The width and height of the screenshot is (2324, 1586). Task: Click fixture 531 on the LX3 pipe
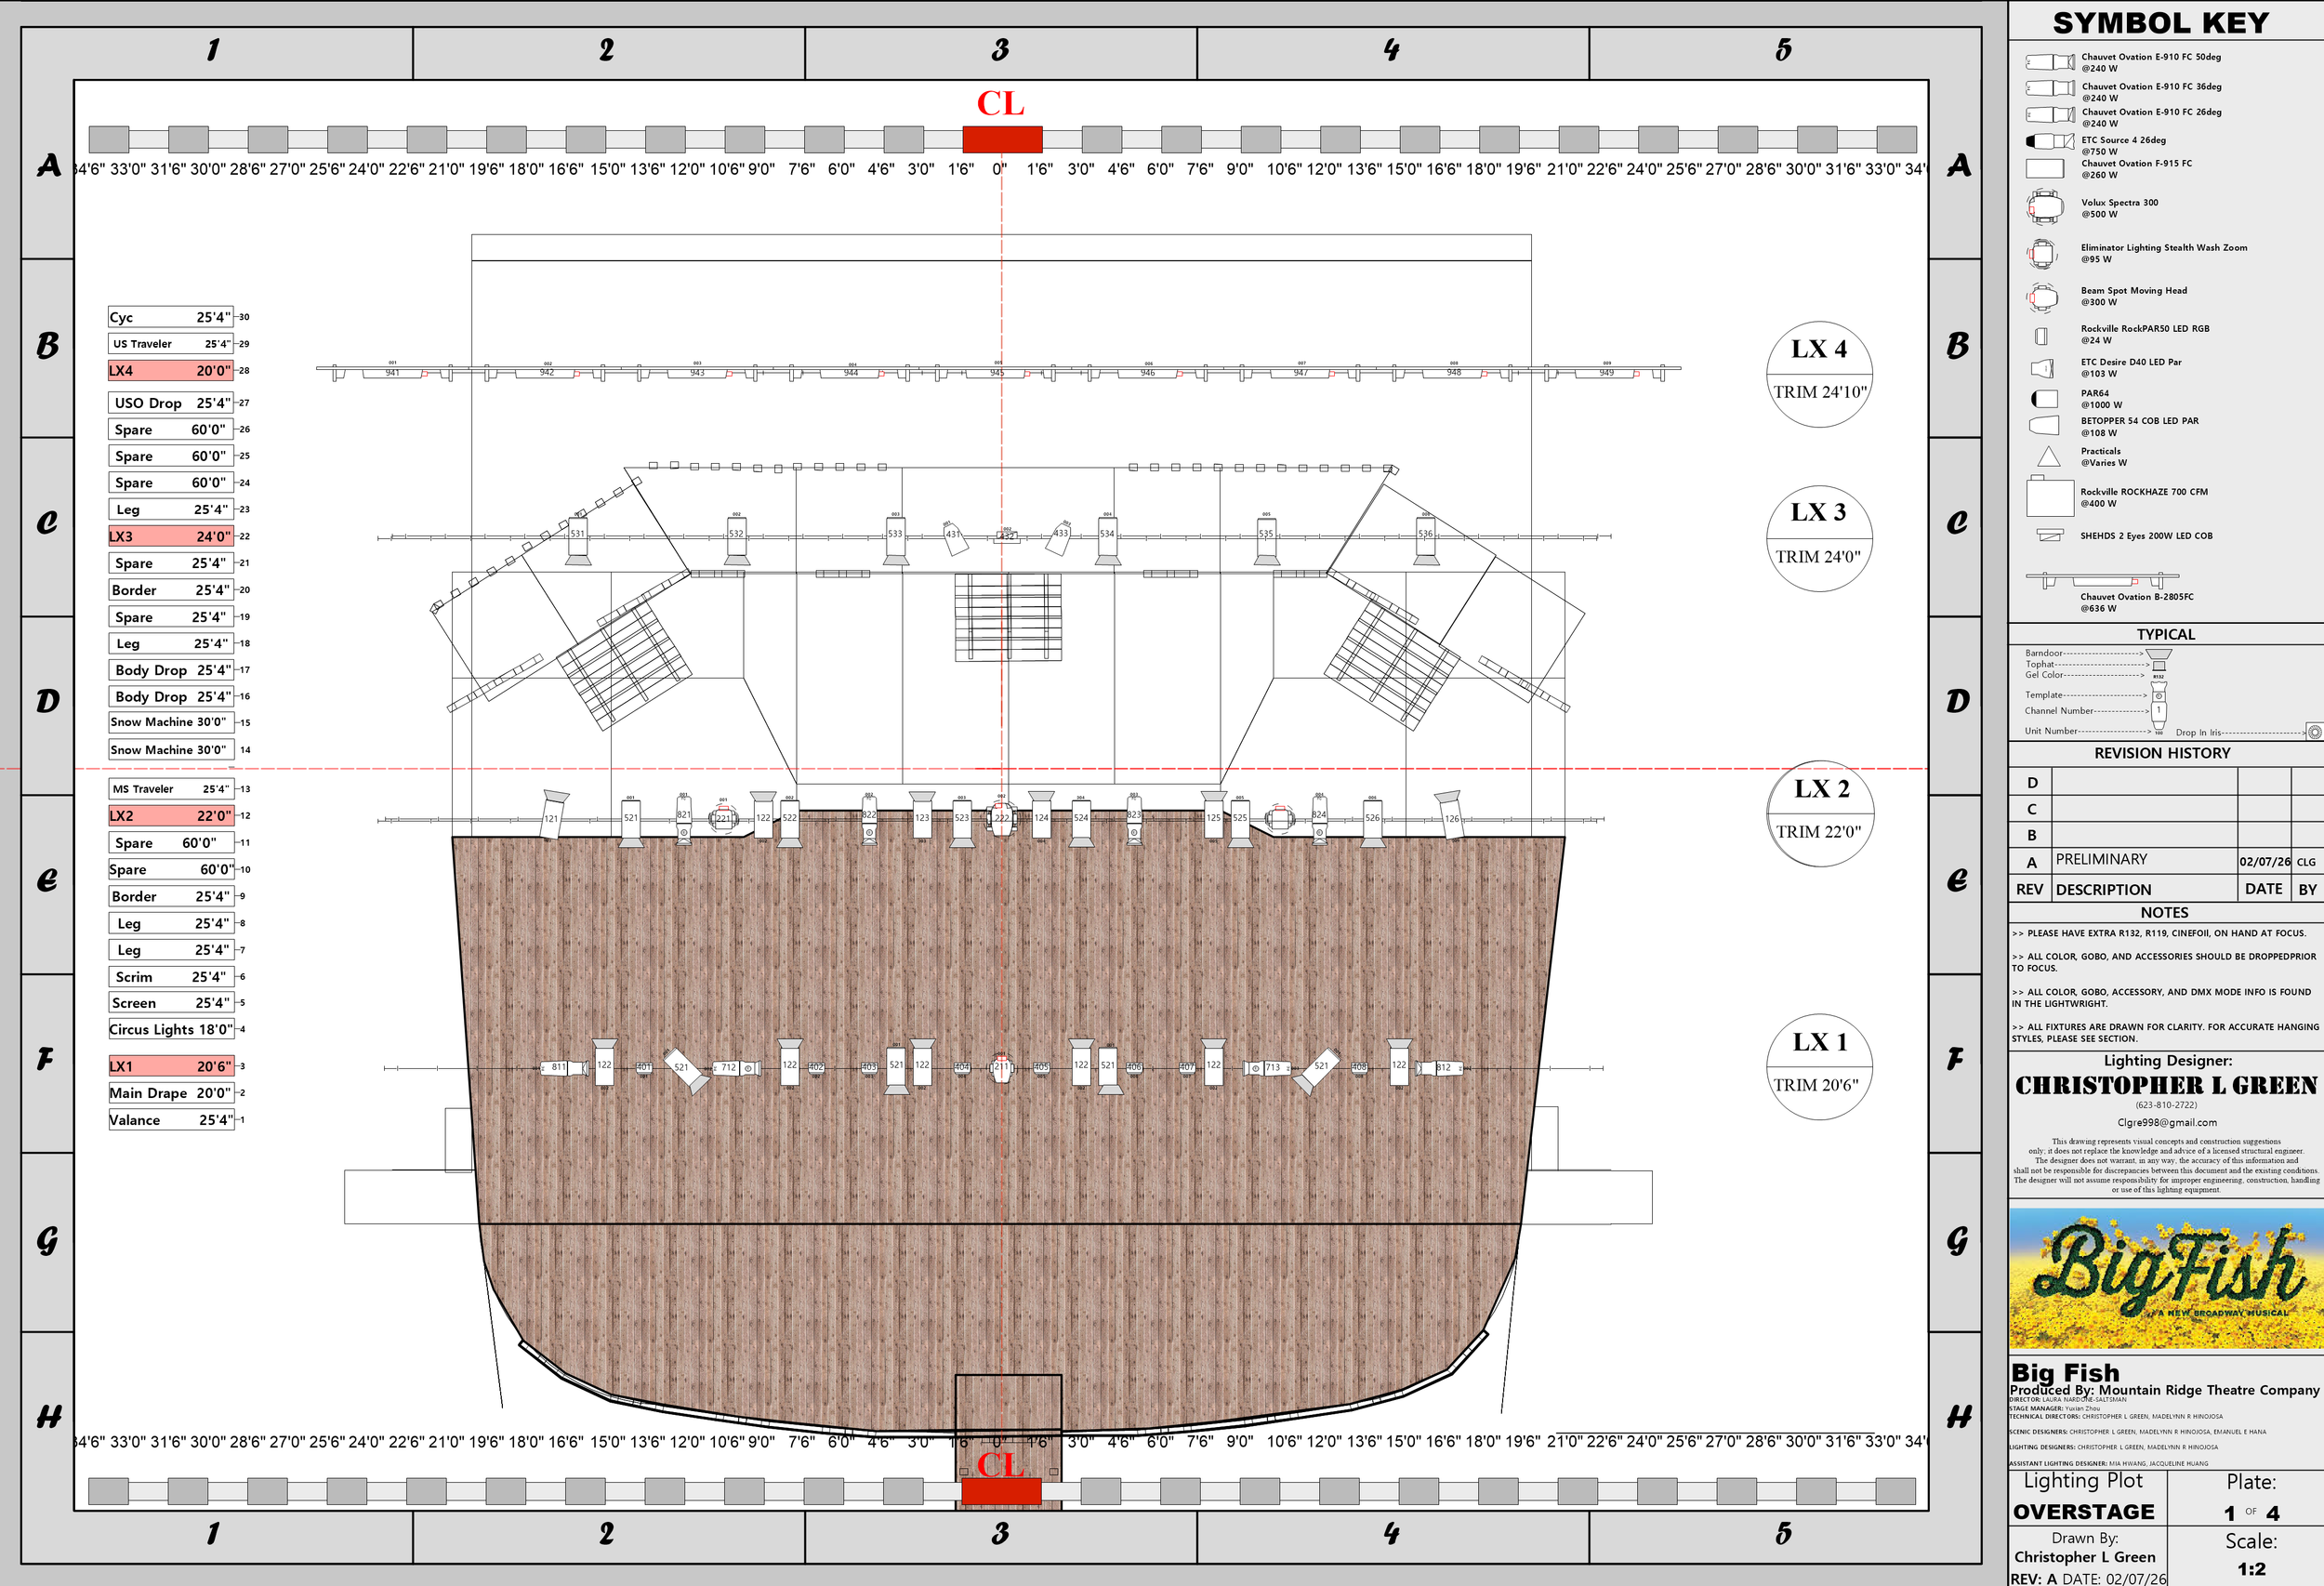click(577, 540)
